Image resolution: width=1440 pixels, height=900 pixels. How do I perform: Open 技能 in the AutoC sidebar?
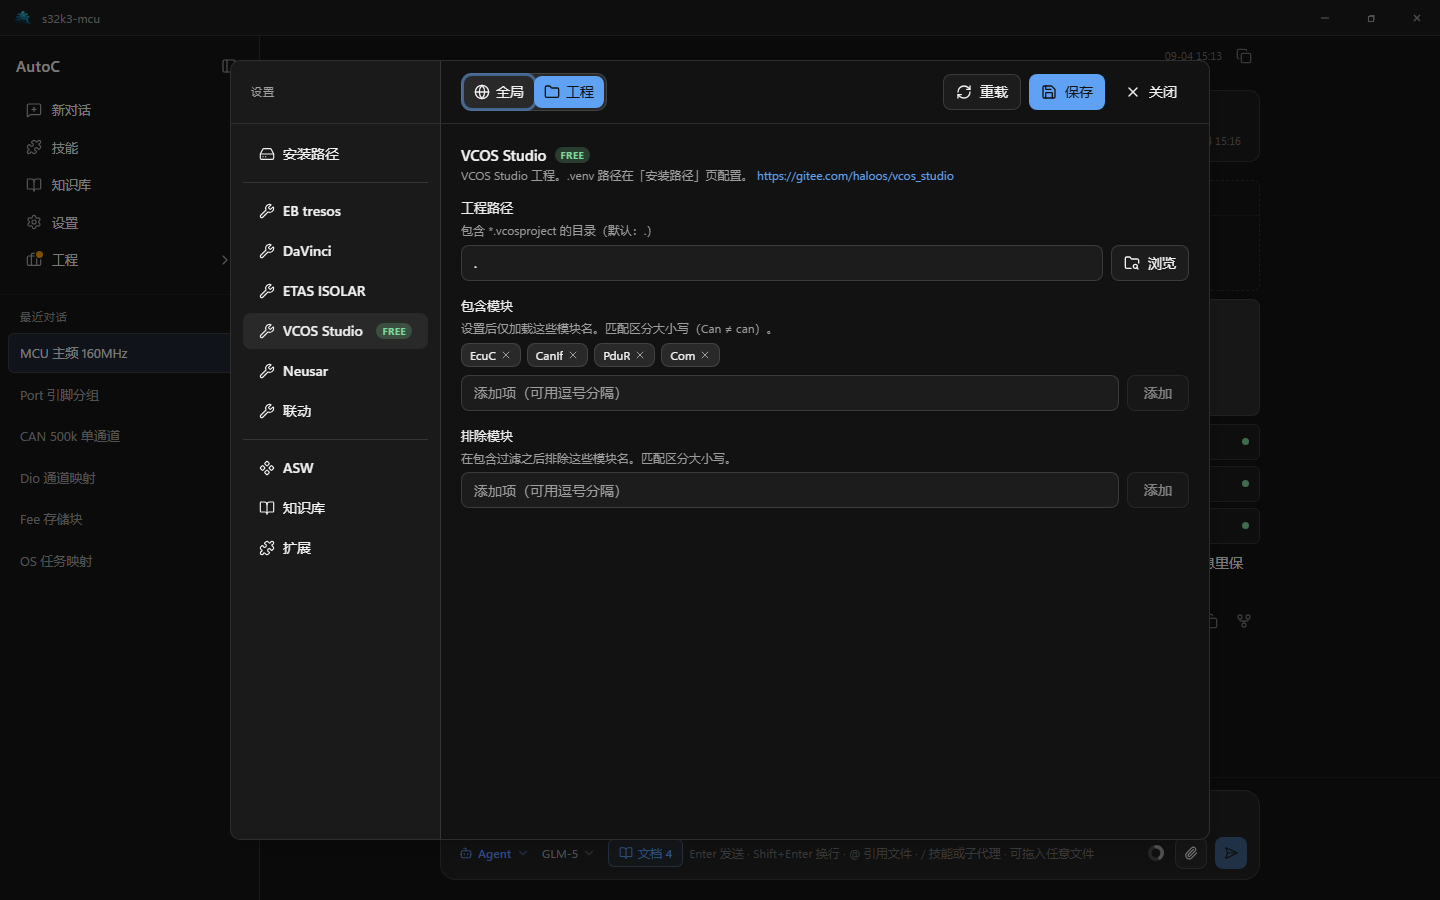pos(120,148)
